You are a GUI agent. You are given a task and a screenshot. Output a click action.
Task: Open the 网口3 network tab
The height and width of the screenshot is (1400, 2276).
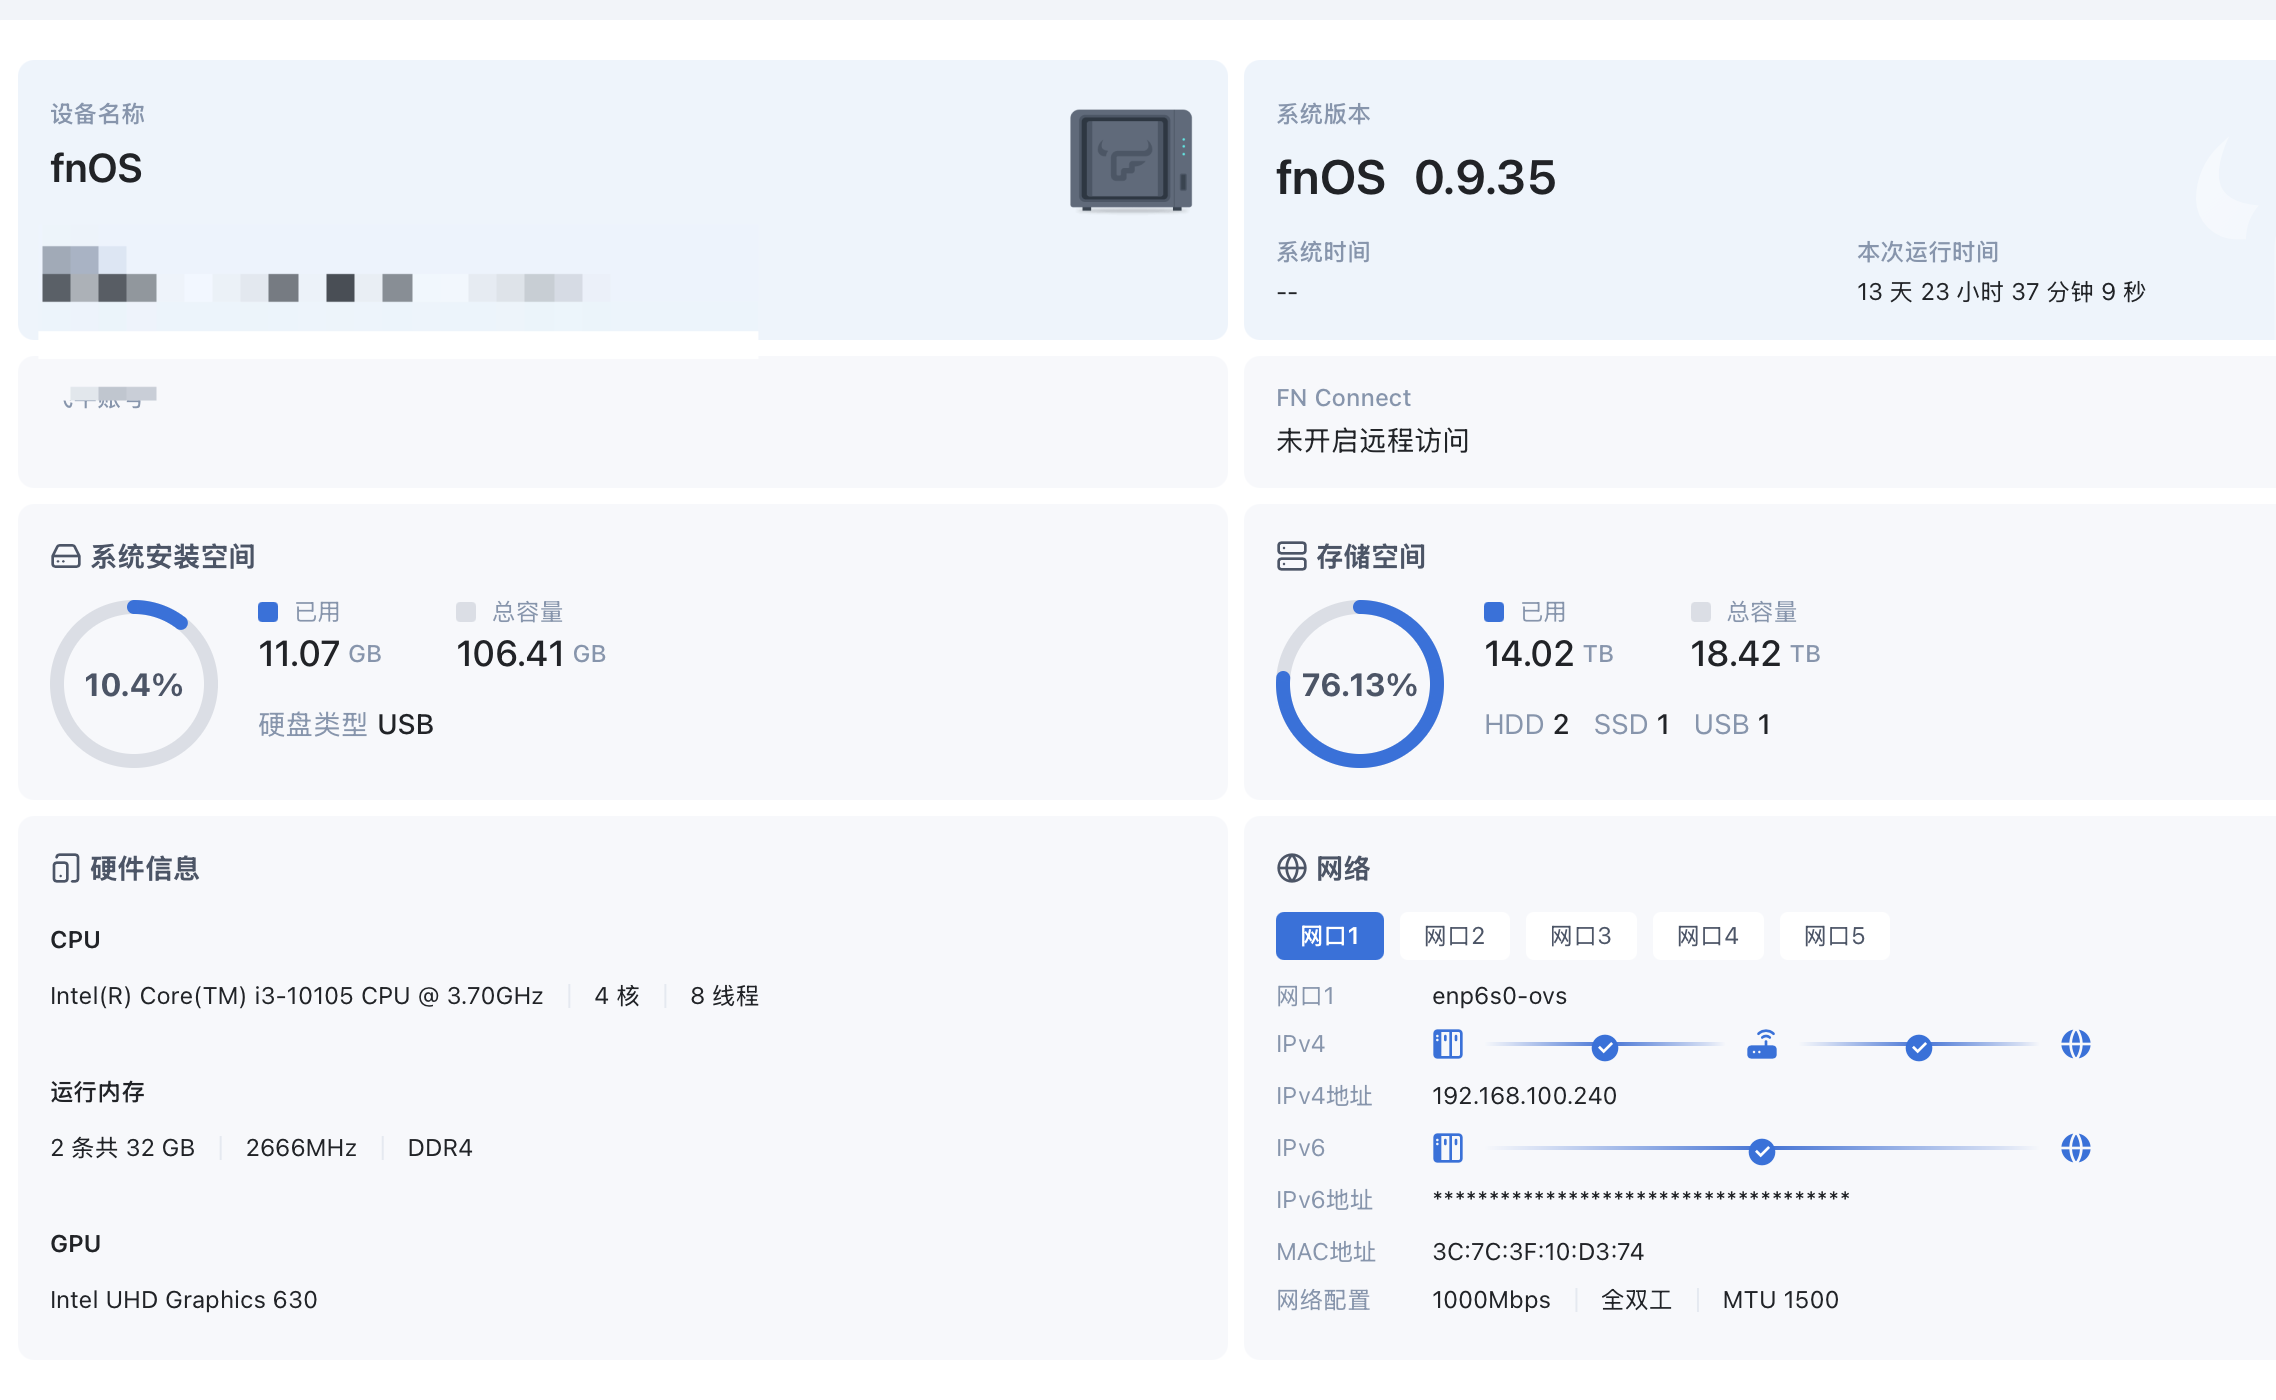(1580, 936)
